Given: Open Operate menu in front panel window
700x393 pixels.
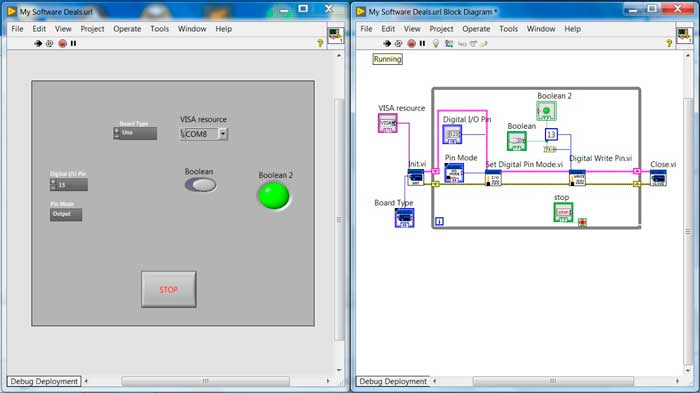Looking at the screenshot, I should click(127, 29).
